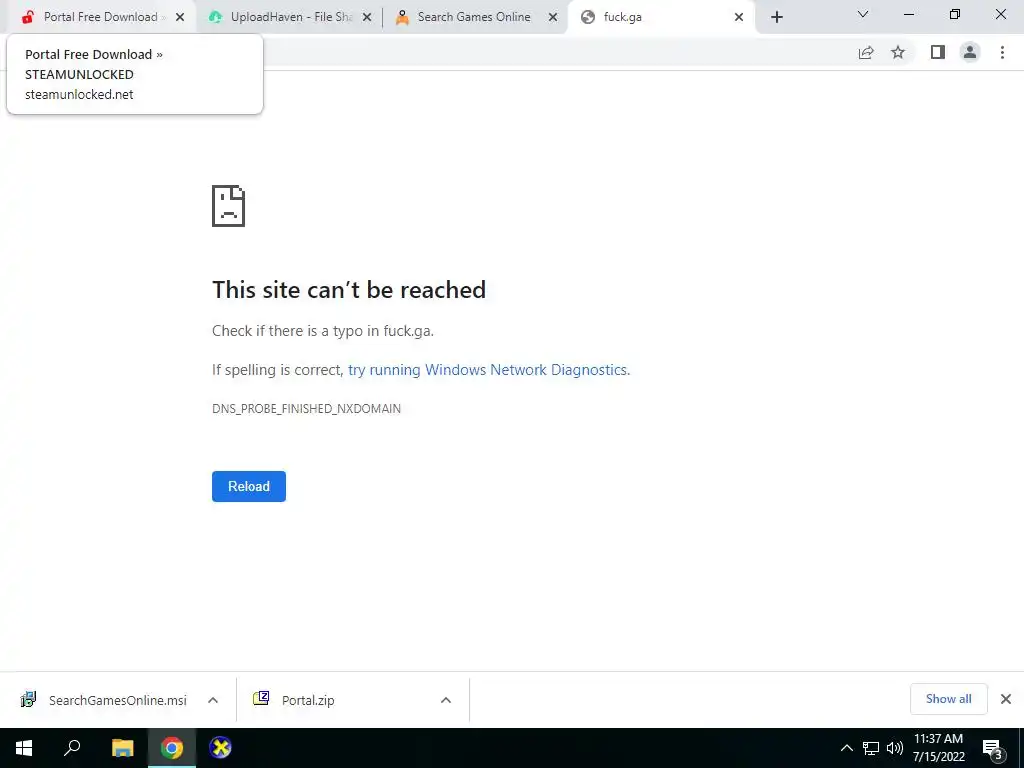Run Windows Network Diagnostics link
The height and width of the screenshot is (768, 1024).
pyautogui.click(x=487, y=370)
